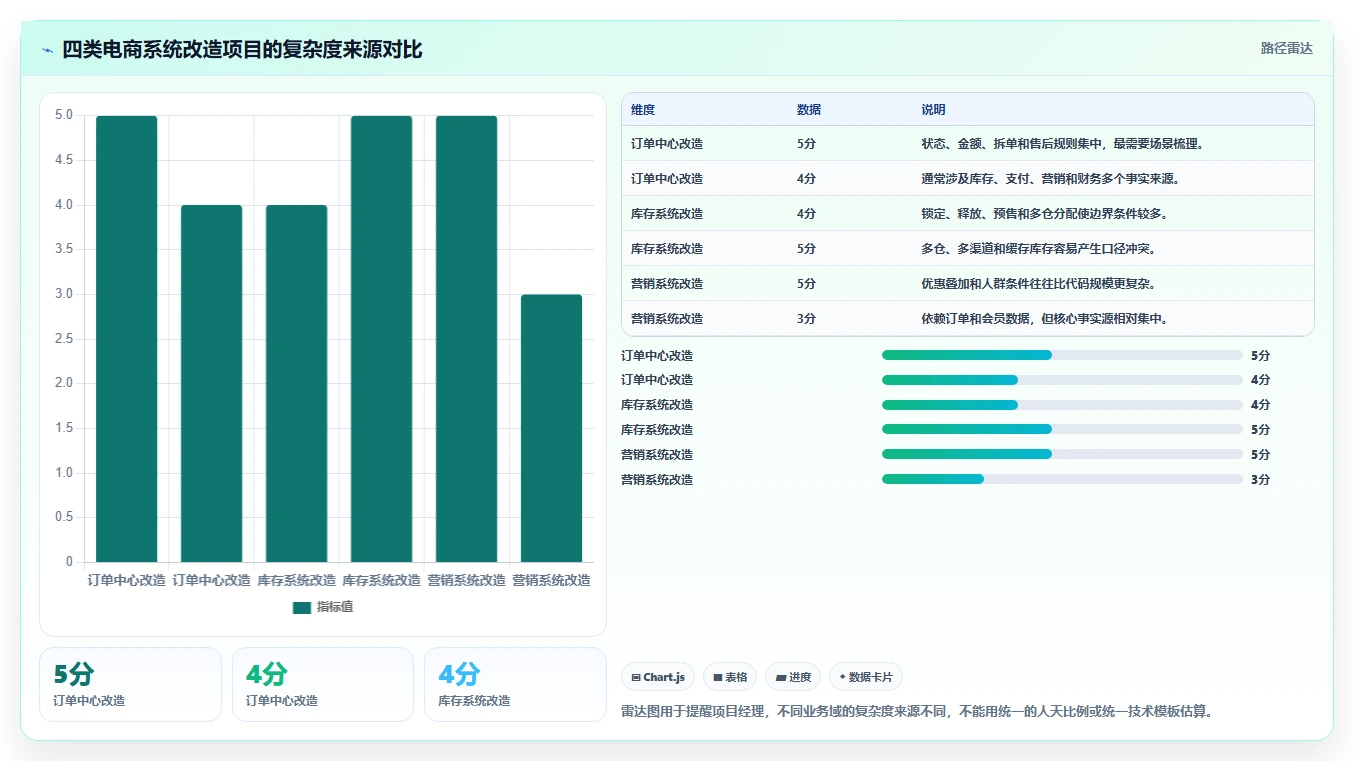Select the 库存系统改造 chart bar at 4.0

pos(296,384)
